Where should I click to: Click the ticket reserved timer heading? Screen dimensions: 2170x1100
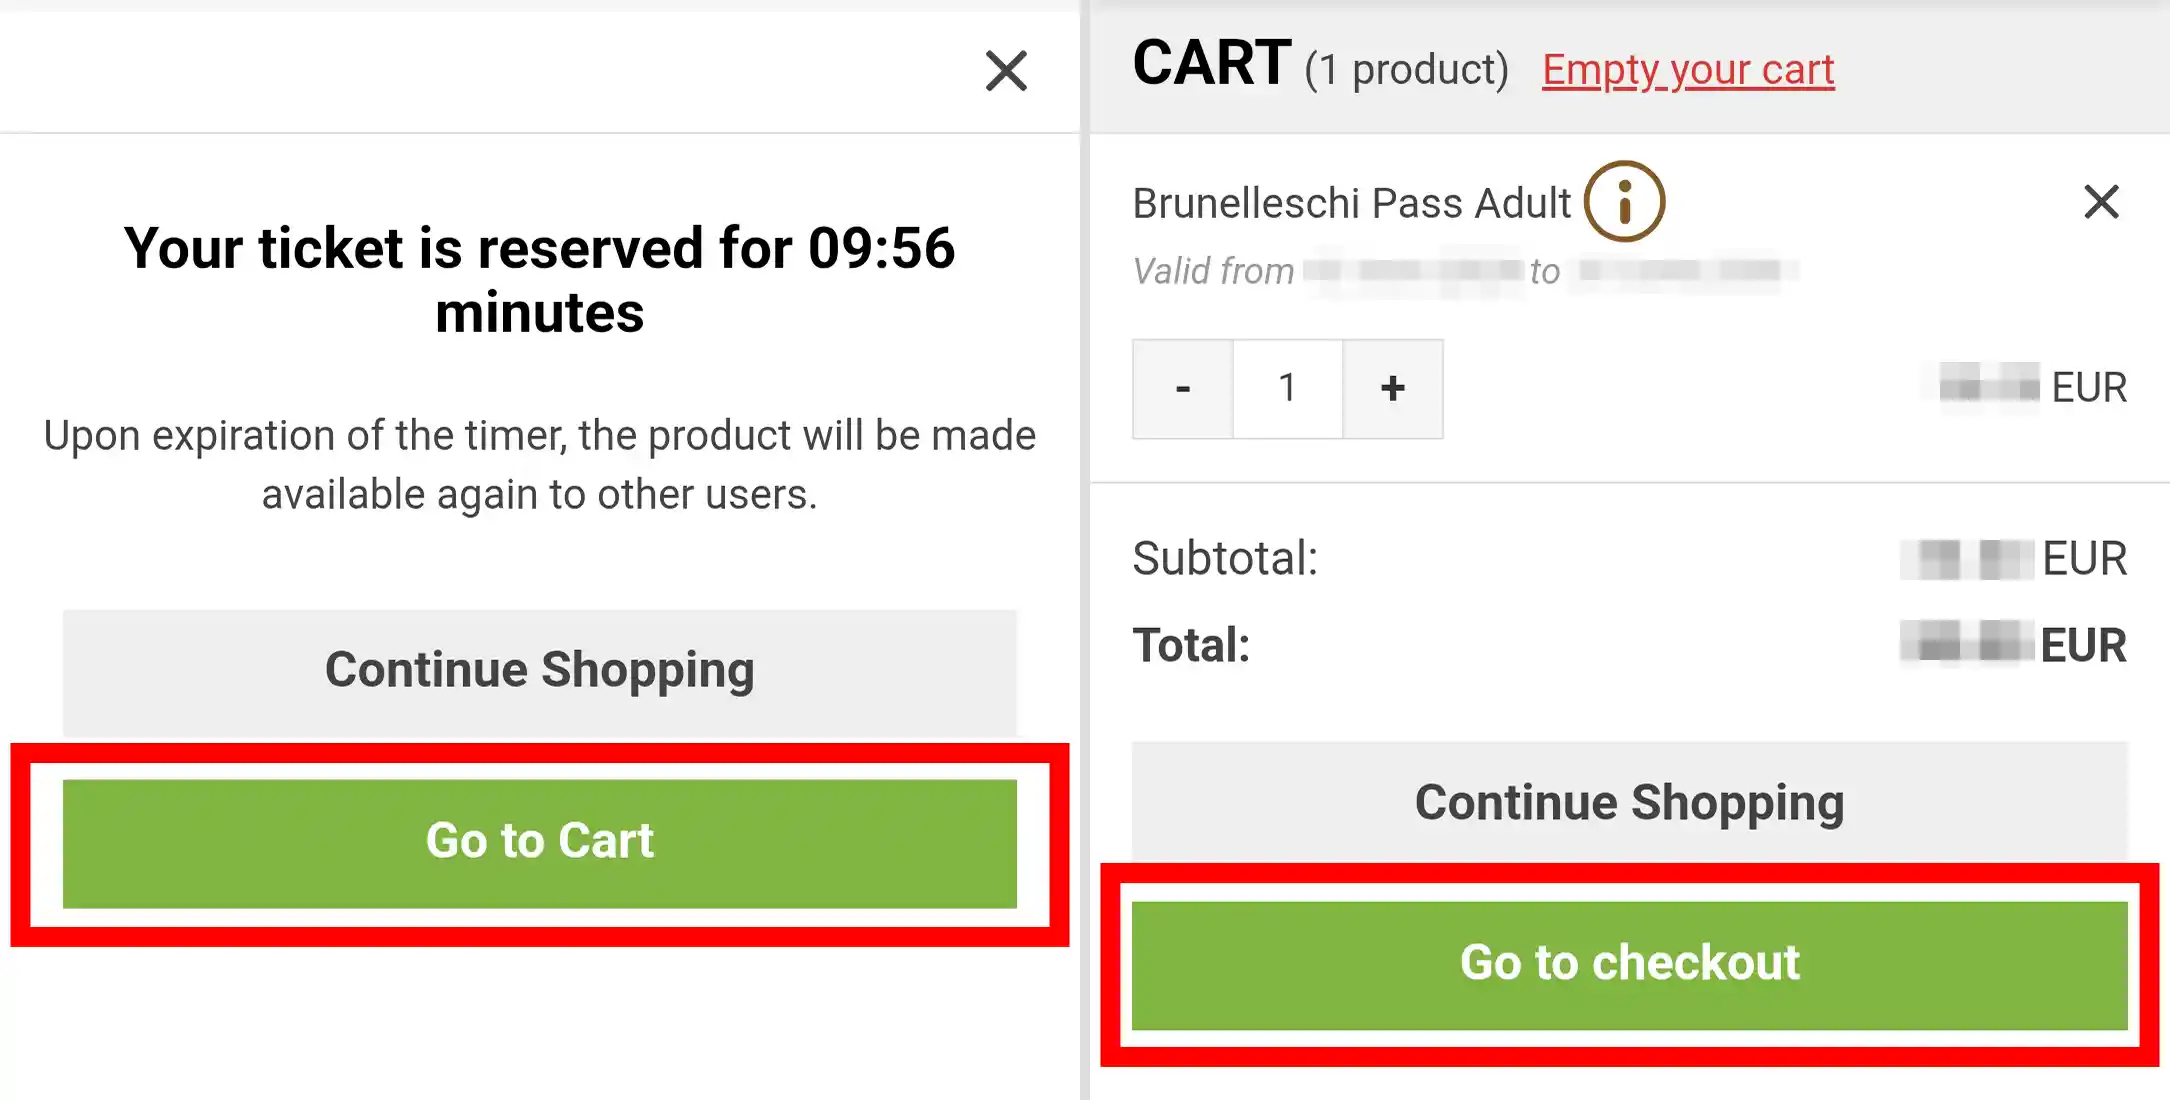[x=540, y=280]
